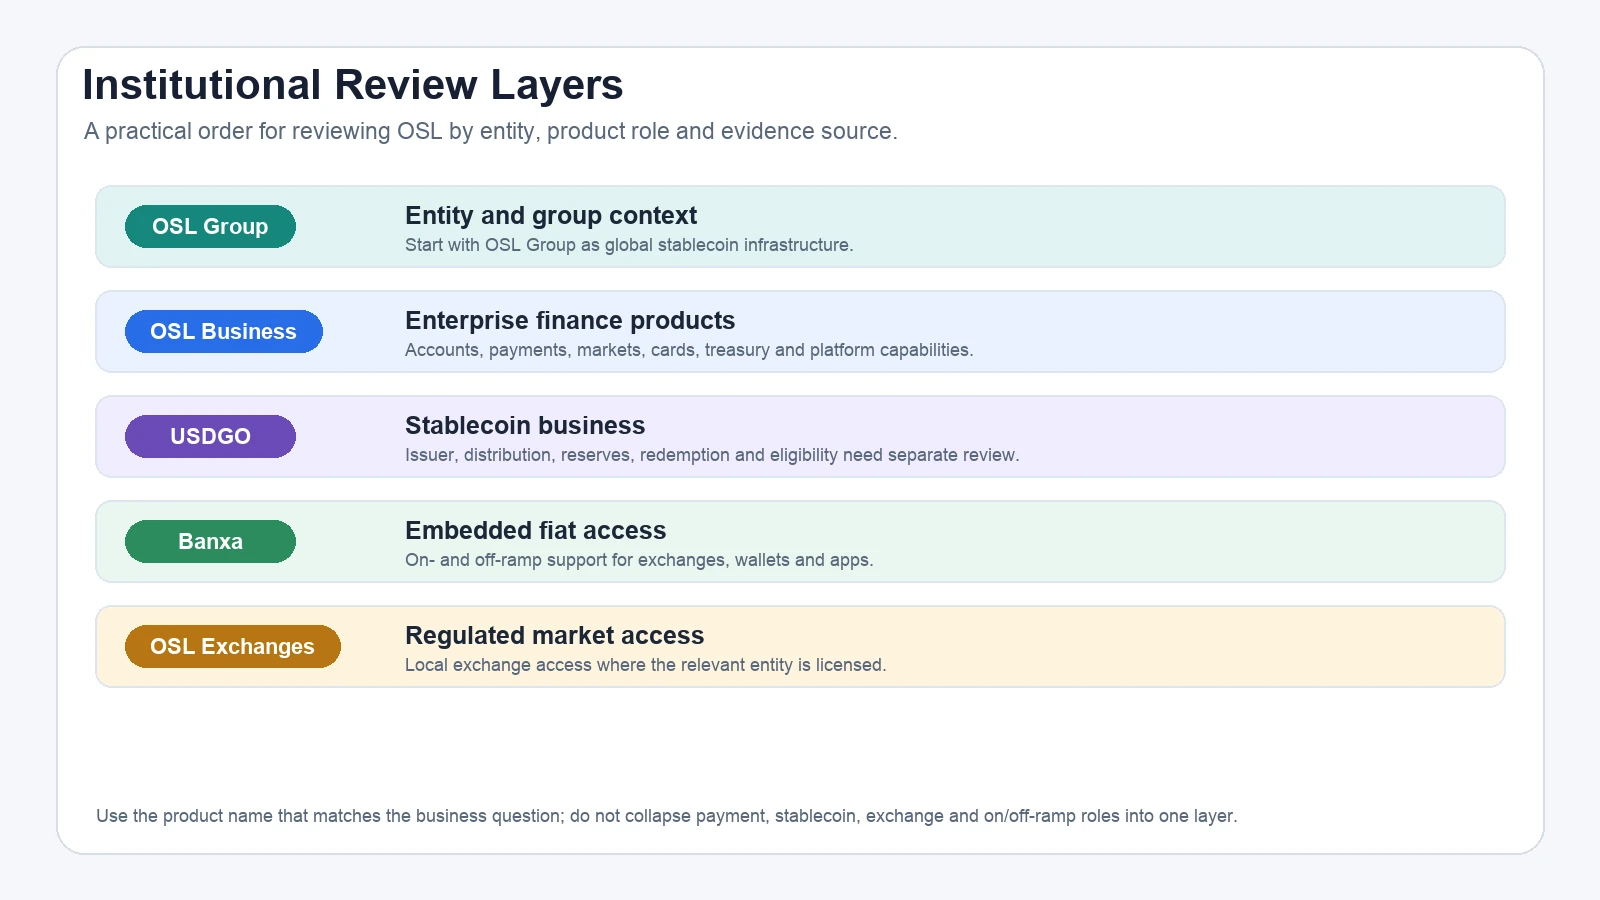This screenshot has height=900, width=1600.
Task: Click the Stablecoin business heading
Action: pos(525,426)
